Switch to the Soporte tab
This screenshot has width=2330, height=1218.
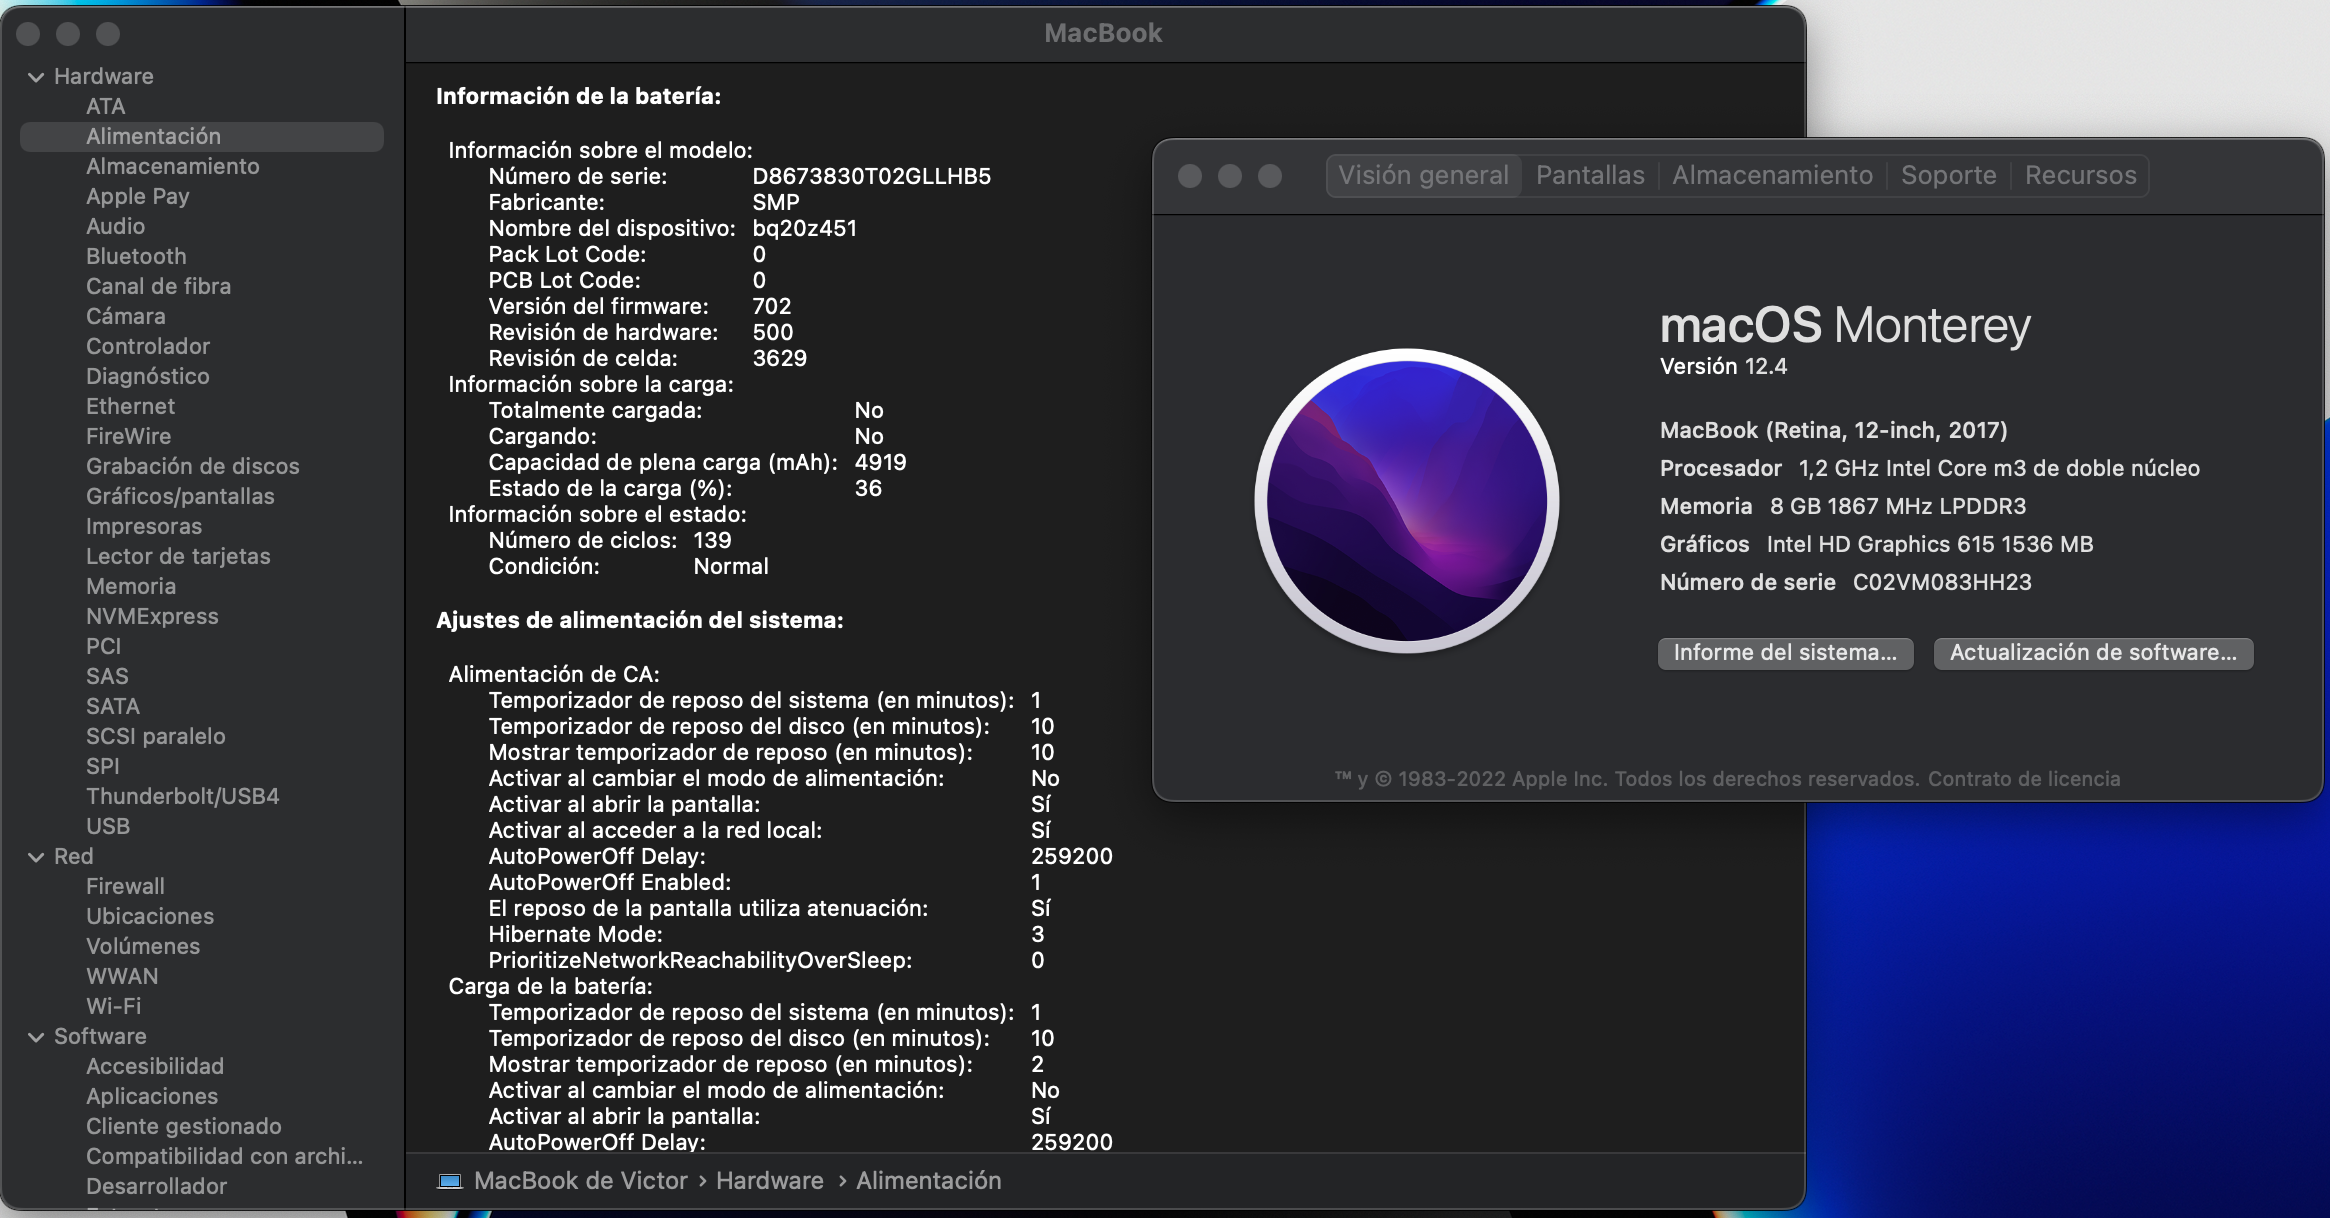point(1948,175)
